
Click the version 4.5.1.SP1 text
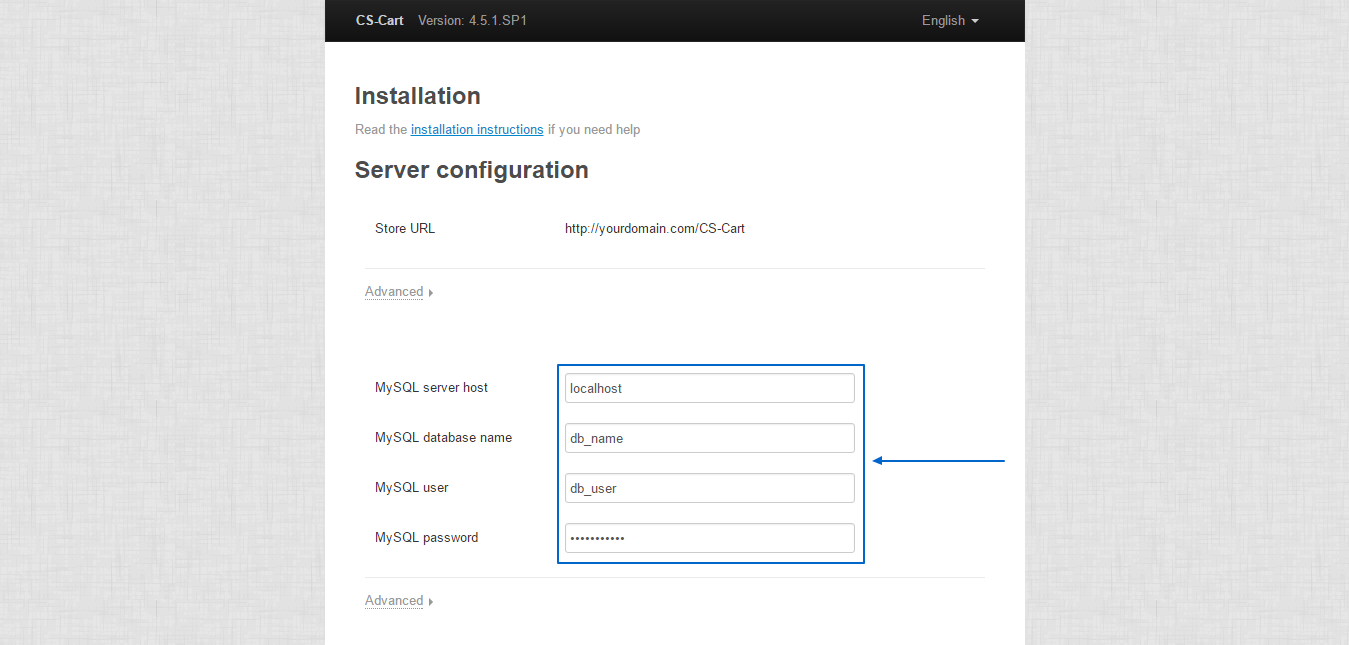(472, 21)
